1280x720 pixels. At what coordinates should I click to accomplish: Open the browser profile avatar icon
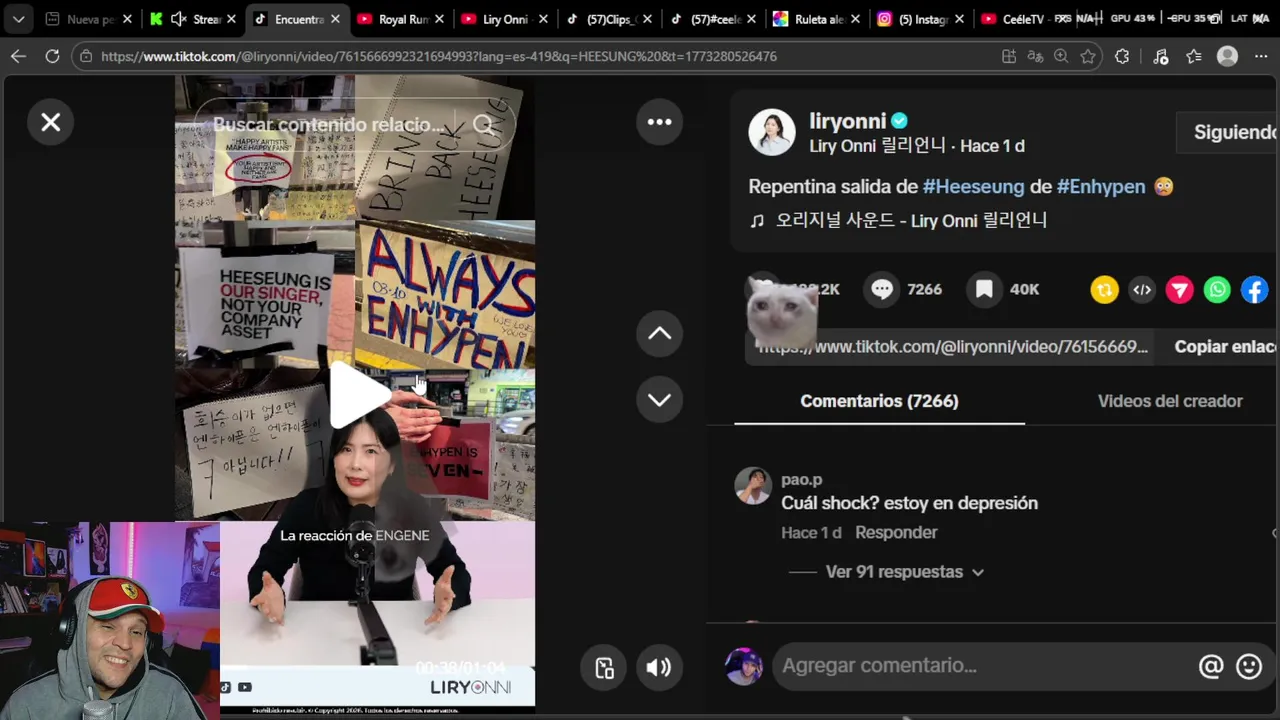pos(1227,57)
